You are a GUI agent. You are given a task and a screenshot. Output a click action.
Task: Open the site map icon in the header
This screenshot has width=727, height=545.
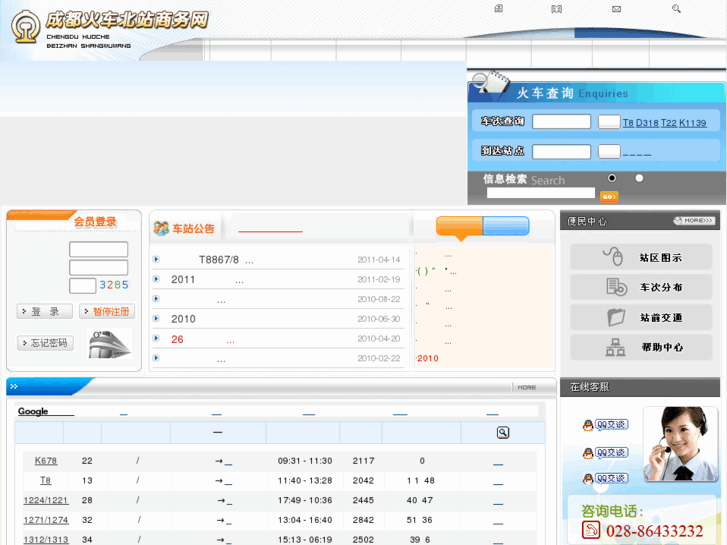tap(556, 9)
